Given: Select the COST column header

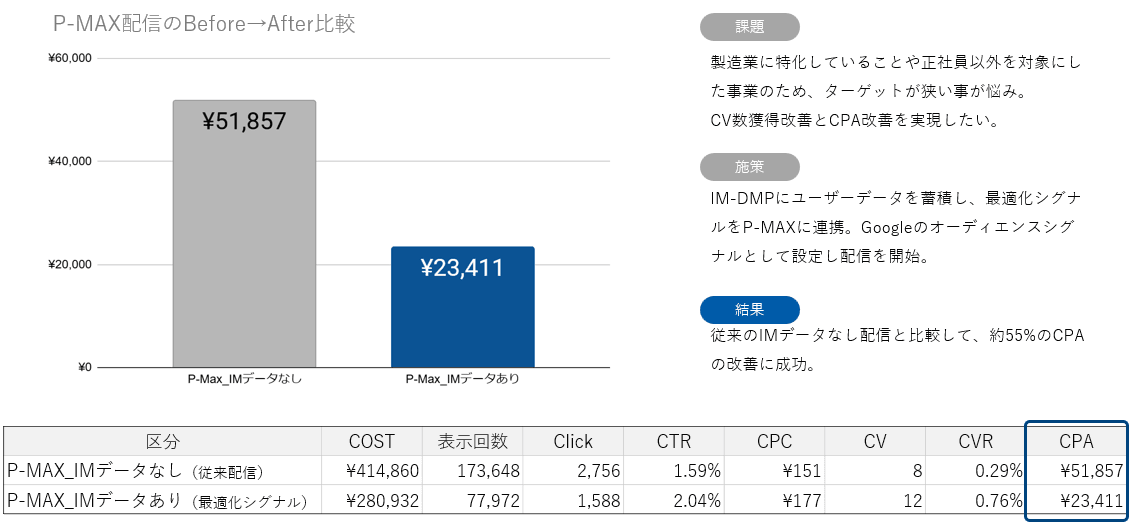Looking at the screenshot, I should click(x=371, y=441).
